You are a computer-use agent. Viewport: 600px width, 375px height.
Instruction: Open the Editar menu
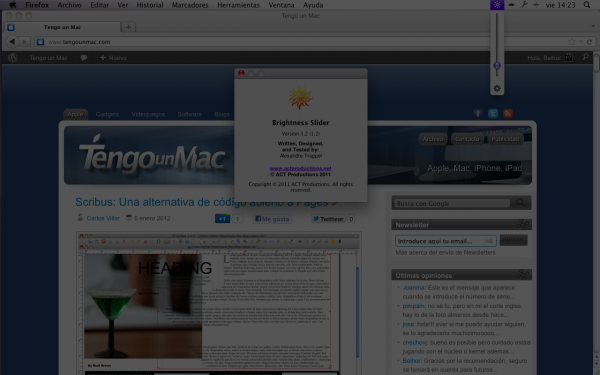pos(99,5)
